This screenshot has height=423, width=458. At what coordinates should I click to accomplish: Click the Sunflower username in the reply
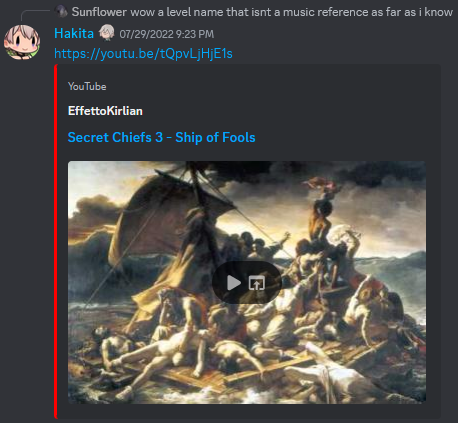(x=99, y=12)
